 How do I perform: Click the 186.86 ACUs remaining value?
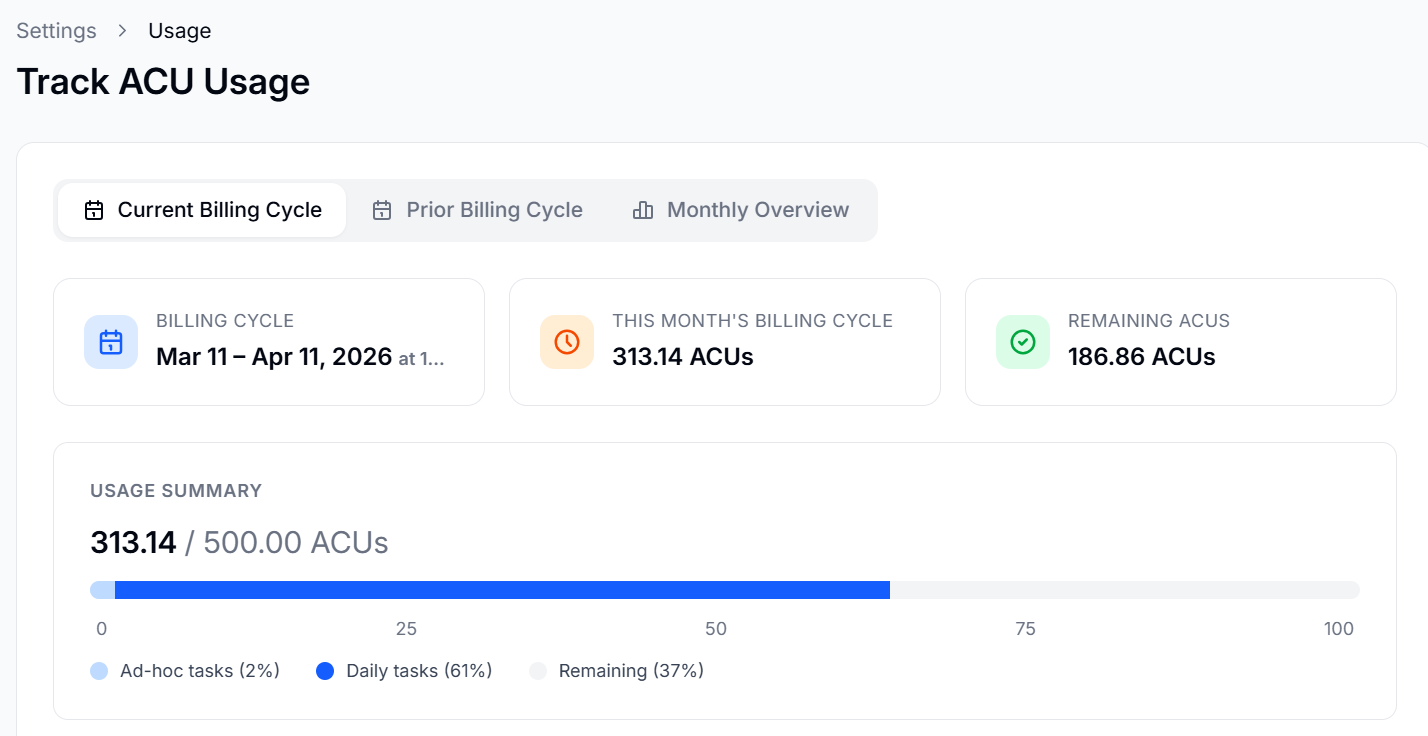1141,357
